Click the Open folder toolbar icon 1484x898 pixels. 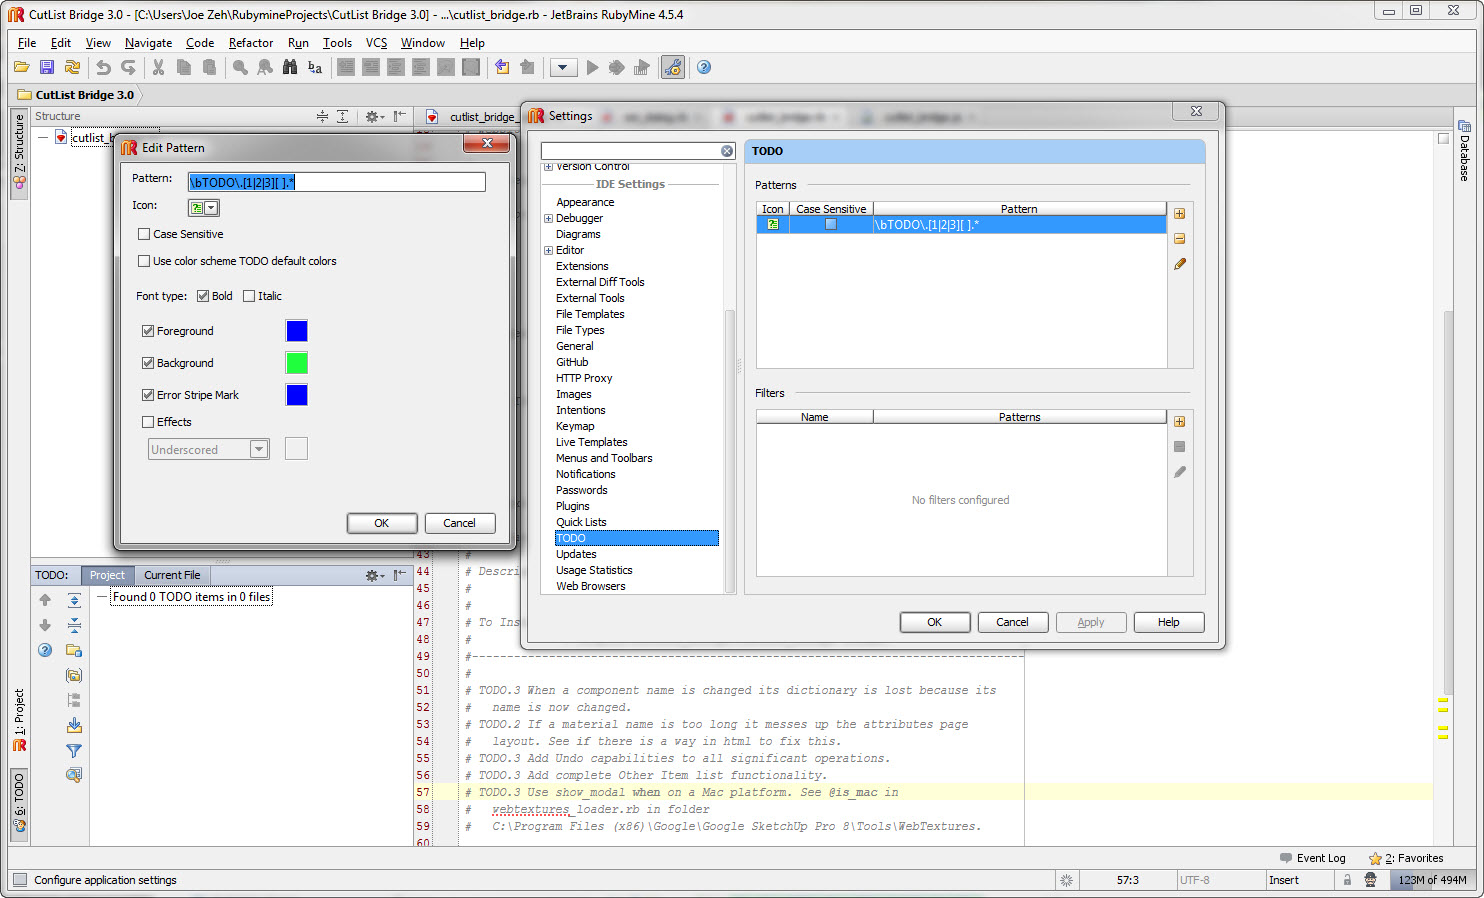[x=21, y=67]
